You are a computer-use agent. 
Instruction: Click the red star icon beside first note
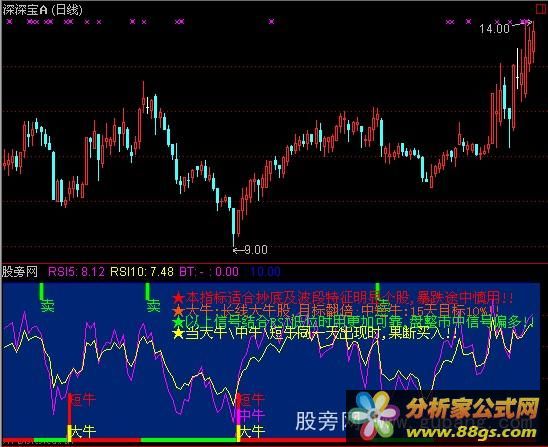click(x=178, y=298)
